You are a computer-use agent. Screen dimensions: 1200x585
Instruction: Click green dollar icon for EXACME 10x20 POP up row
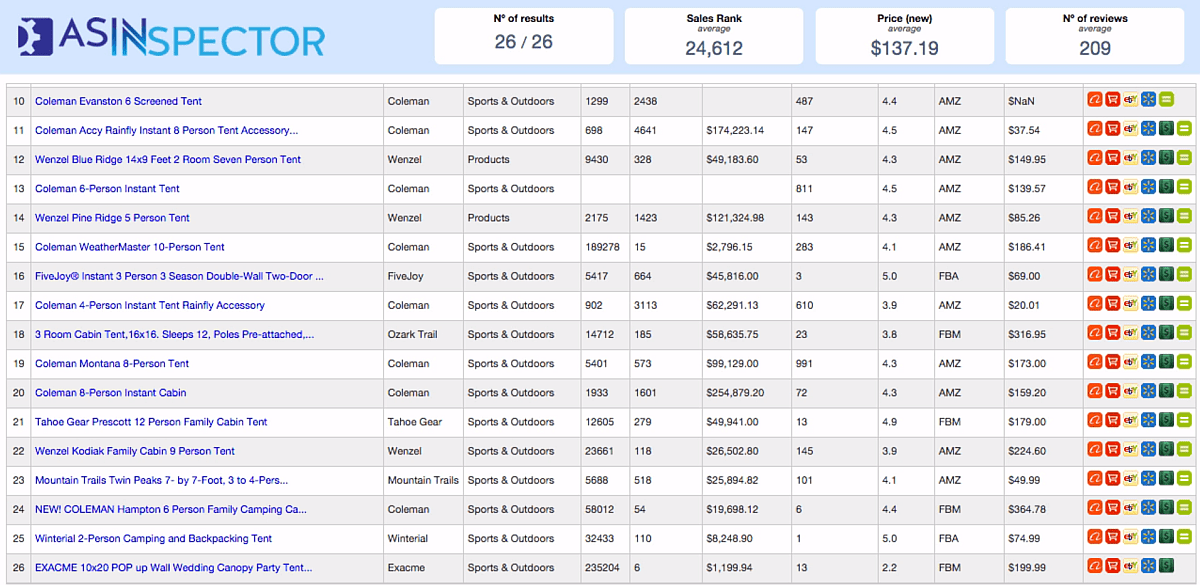point(1166,566)
